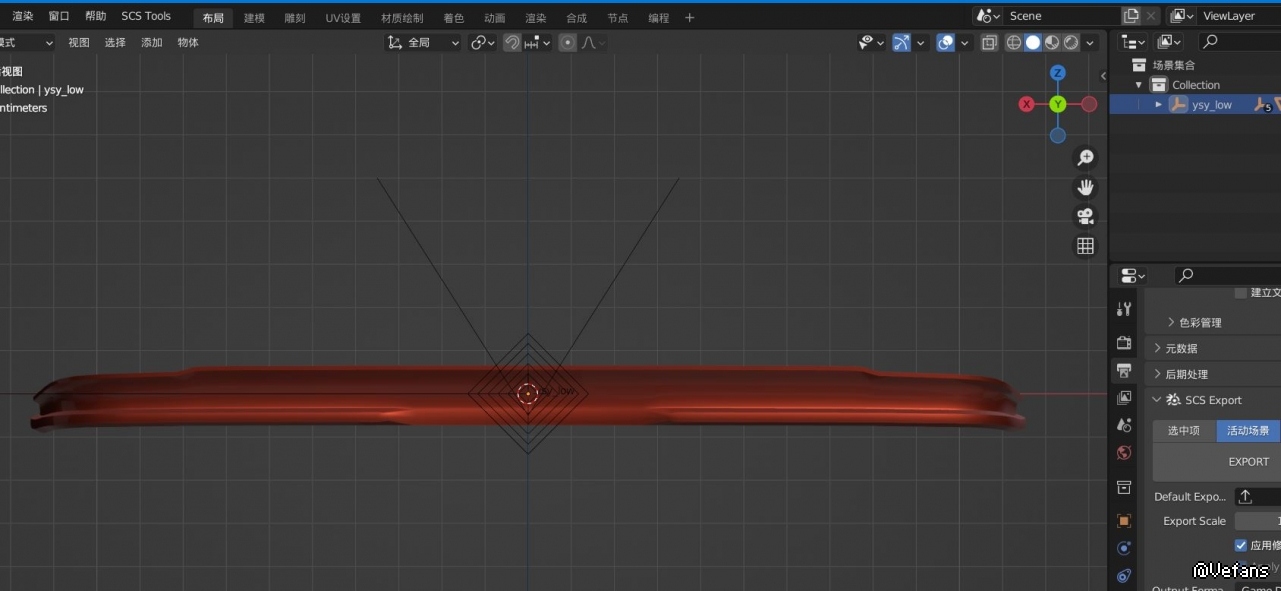Expand the ysy_low object in outliner
The width and height of the screenshot is (1281, 591).
[1159, 105]
